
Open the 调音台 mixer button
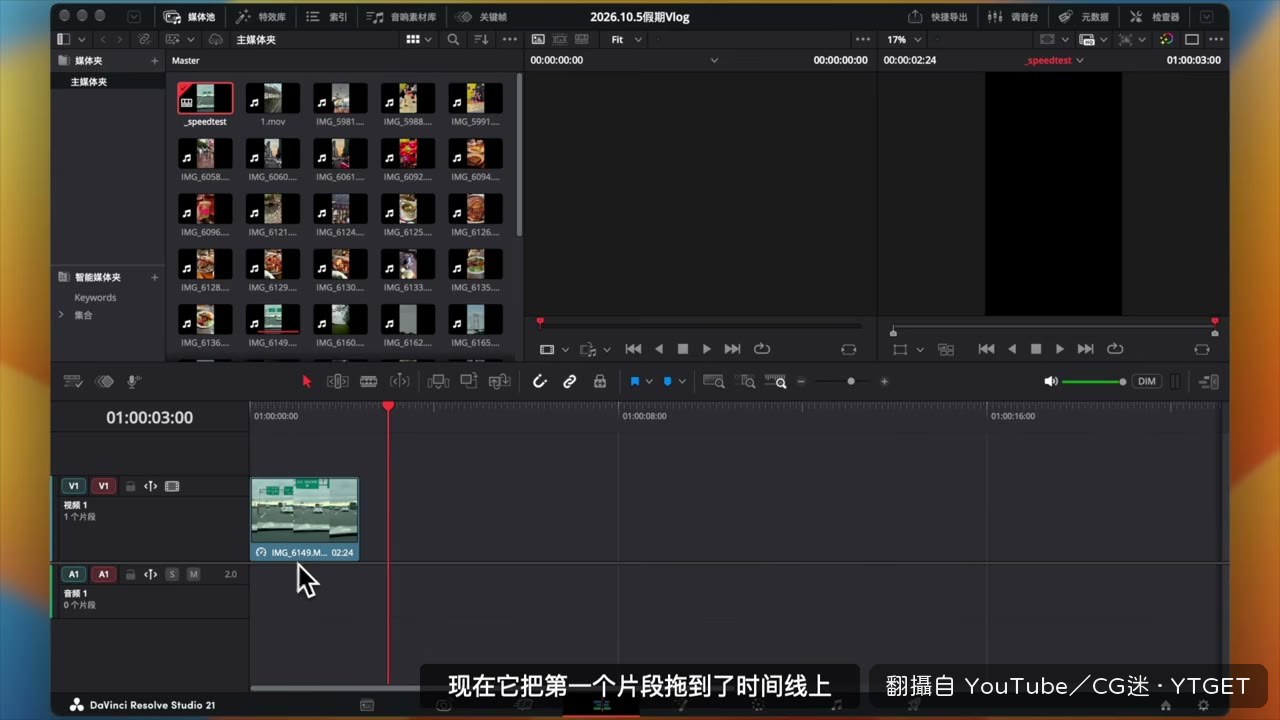[x=1013, y=17]
